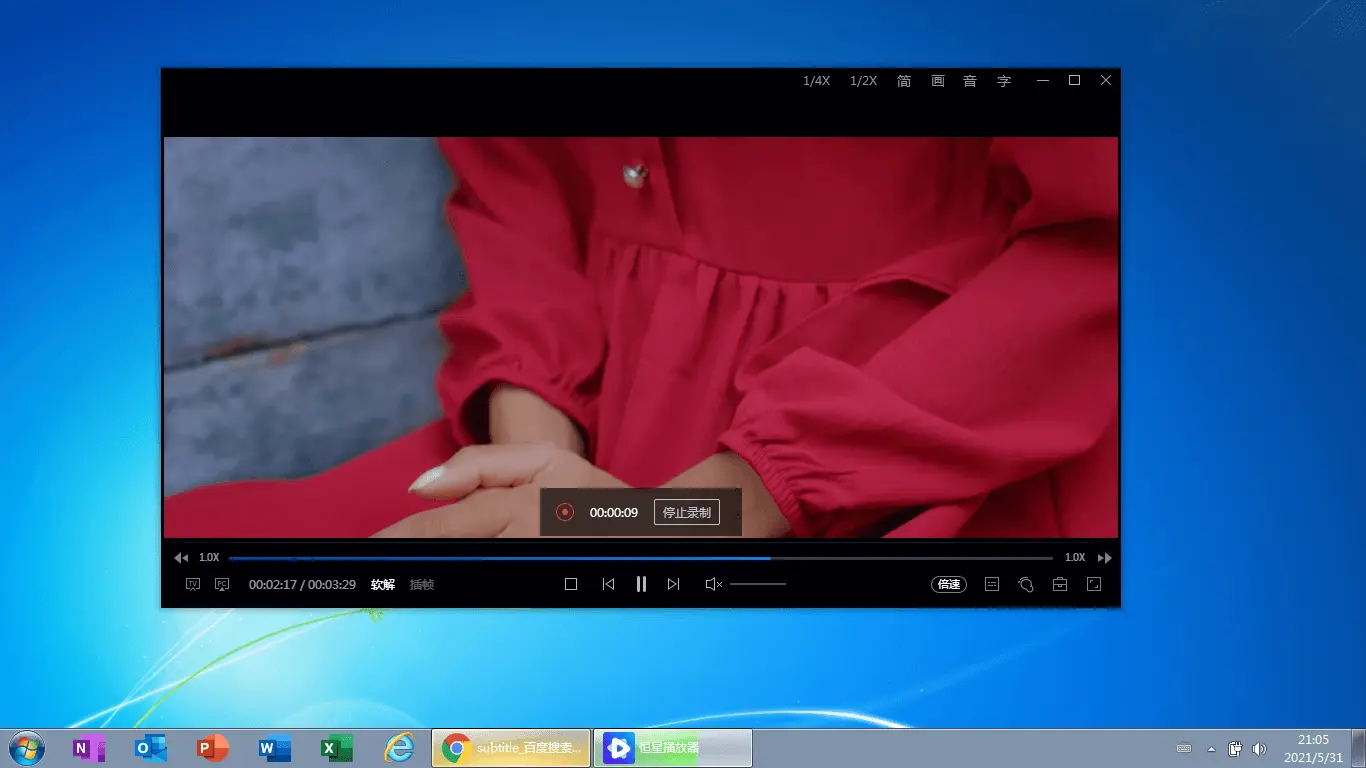The image size is (1366, 768).
Task: Close the player window
Action: 1105,80
